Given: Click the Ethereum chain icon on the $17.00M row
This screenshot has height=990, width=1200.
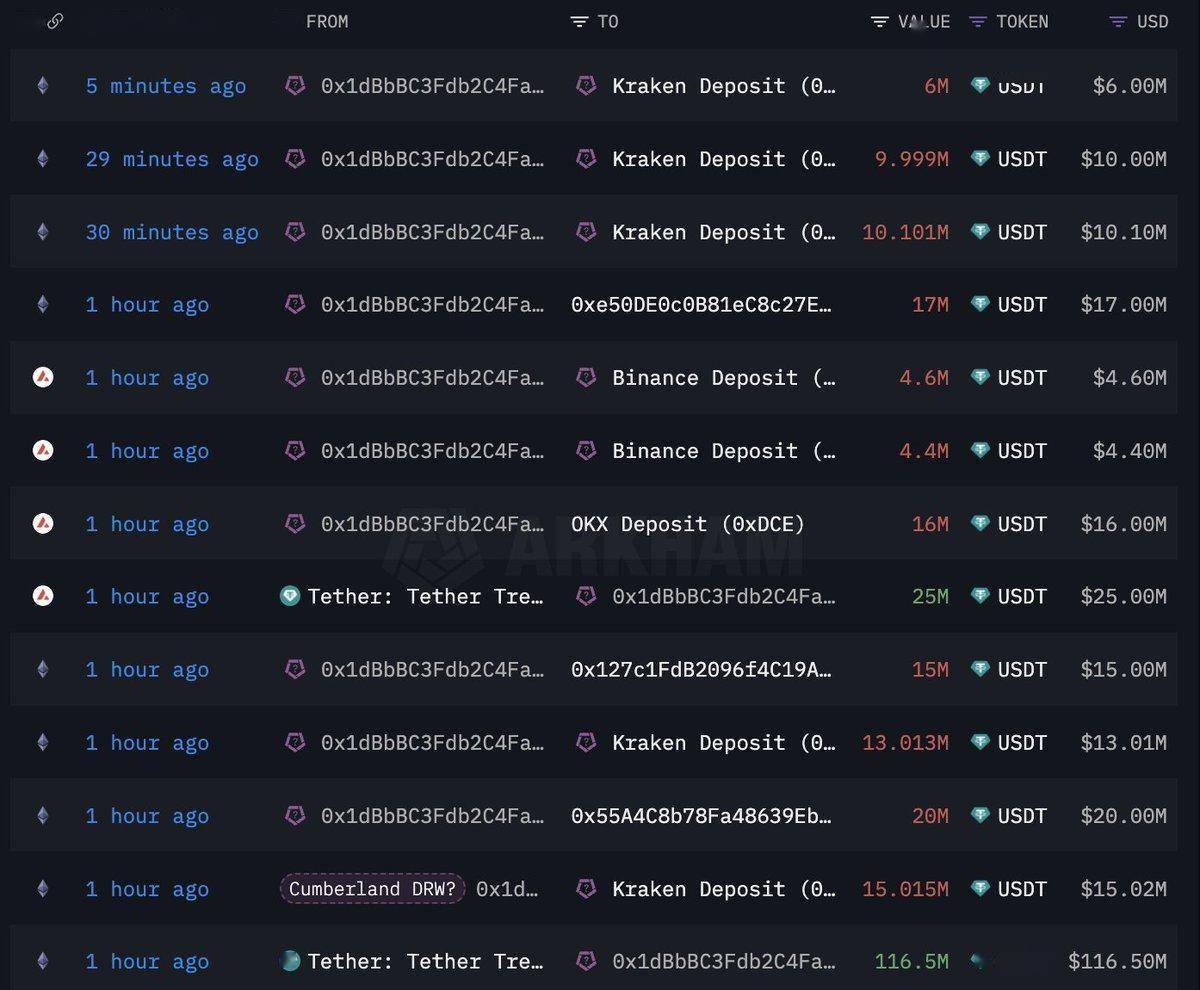Looking at the screenshot, I should point(42,304).
